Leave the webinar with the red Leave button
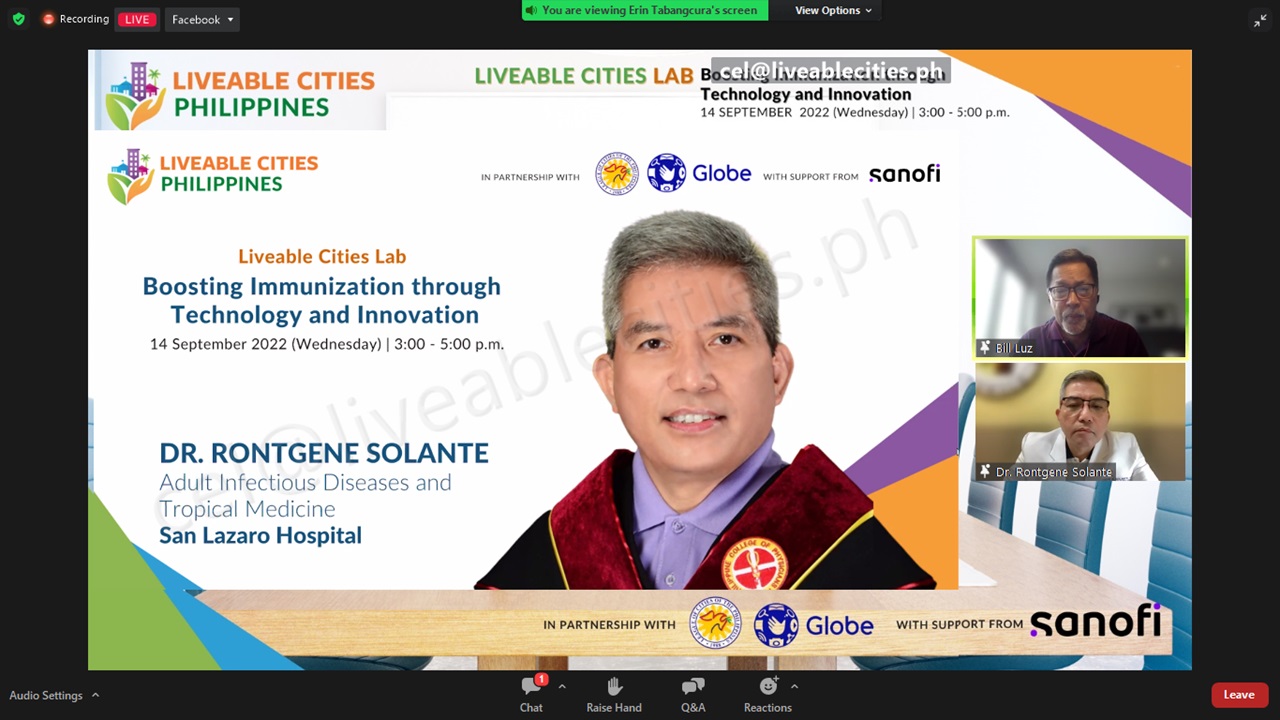The width and height of the screenshot is (1280, 720). tap(1238, 695)
